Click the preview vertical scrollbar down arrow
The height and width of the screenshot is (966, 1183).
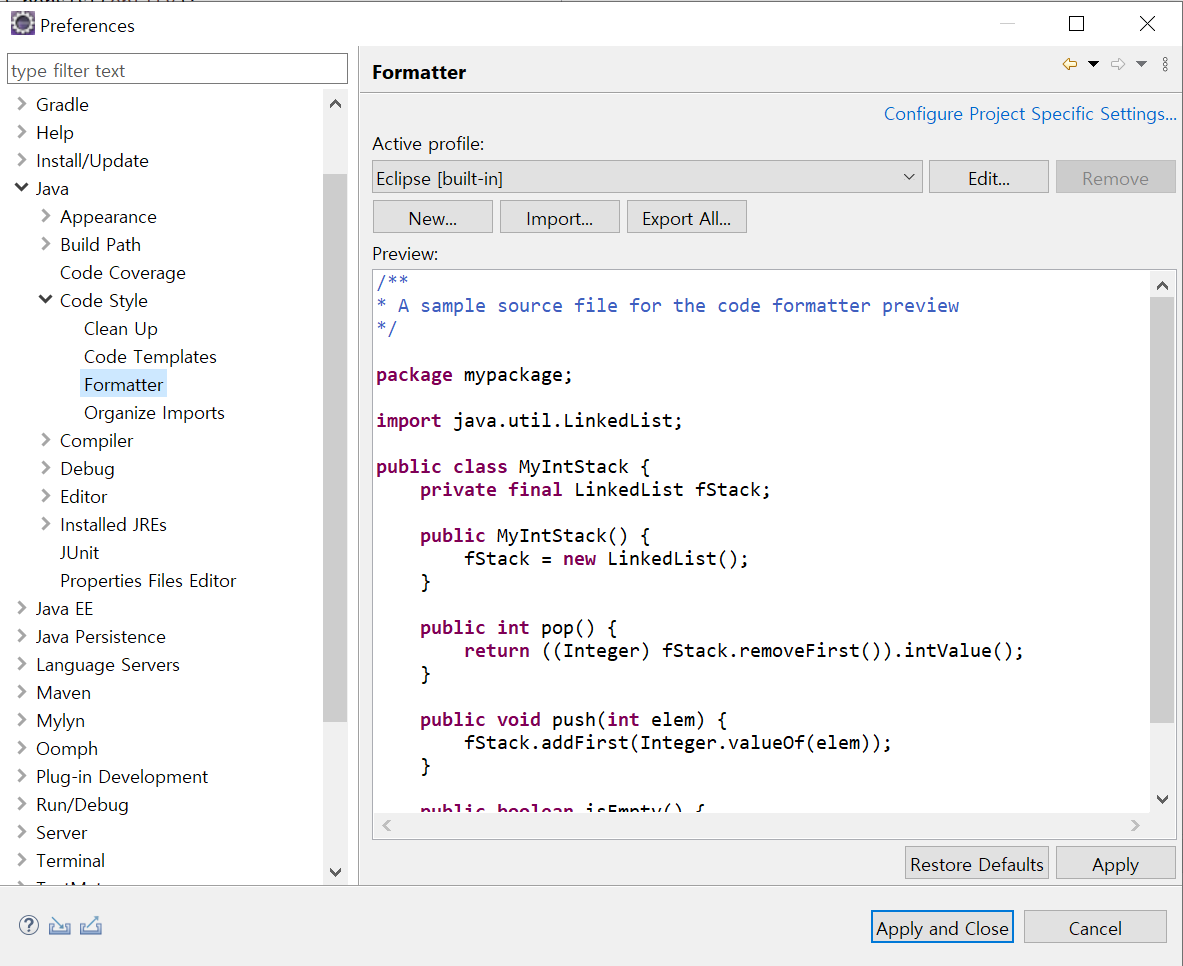[1163, 799]
